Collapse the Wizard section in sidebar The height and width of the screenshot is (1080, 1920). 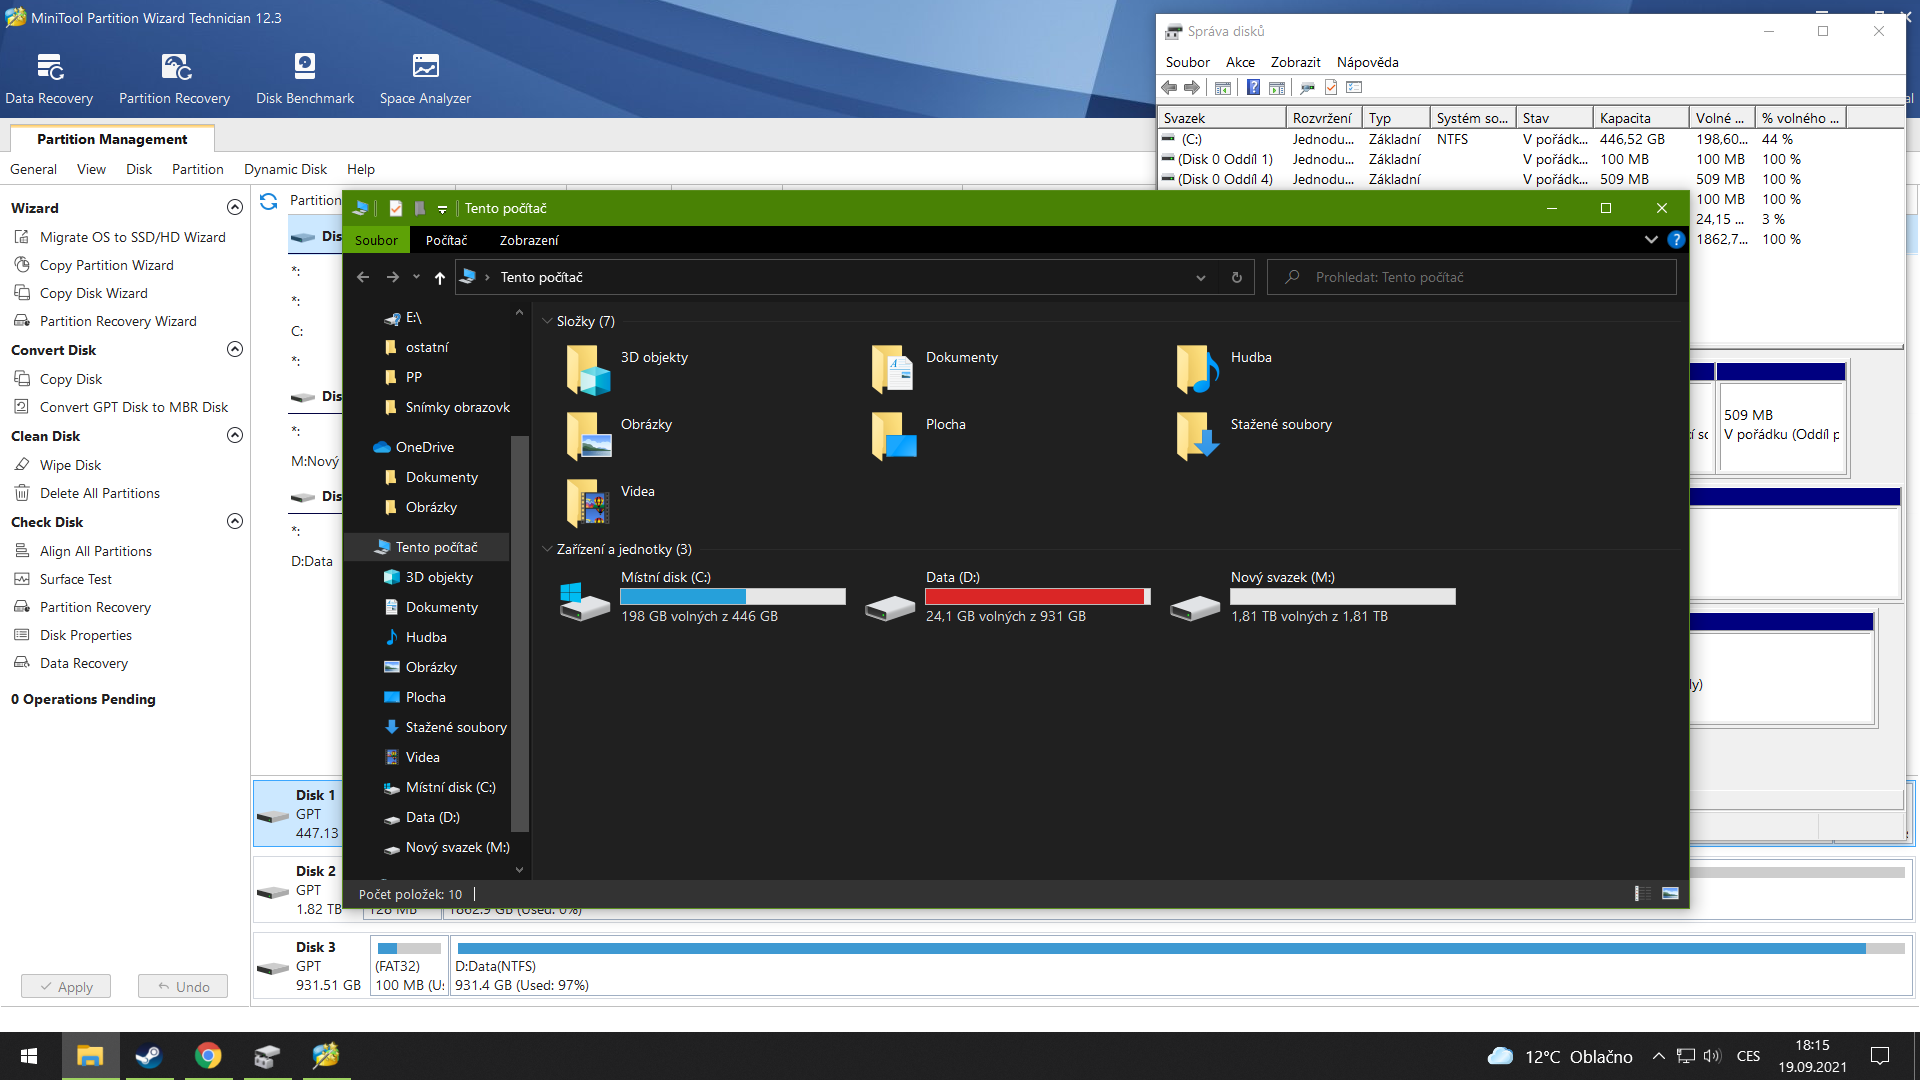click(x=235, y=207)
